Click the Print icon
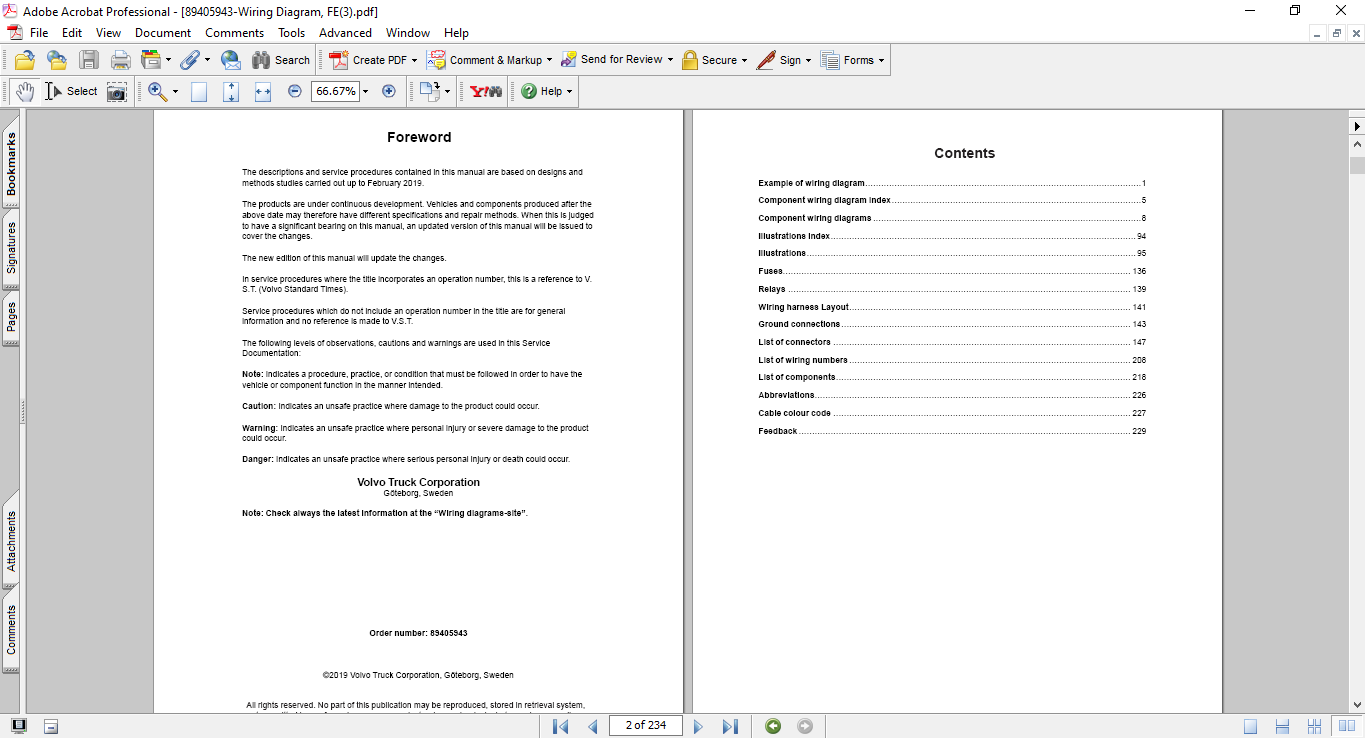1365x738 pixels. [x=121, y=60]
